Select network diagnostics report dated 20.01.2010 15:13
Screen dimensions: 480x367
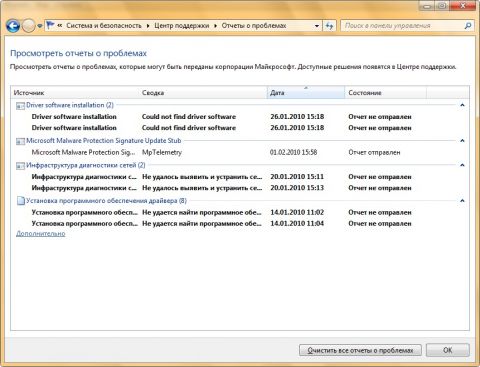tap(240, 188)
